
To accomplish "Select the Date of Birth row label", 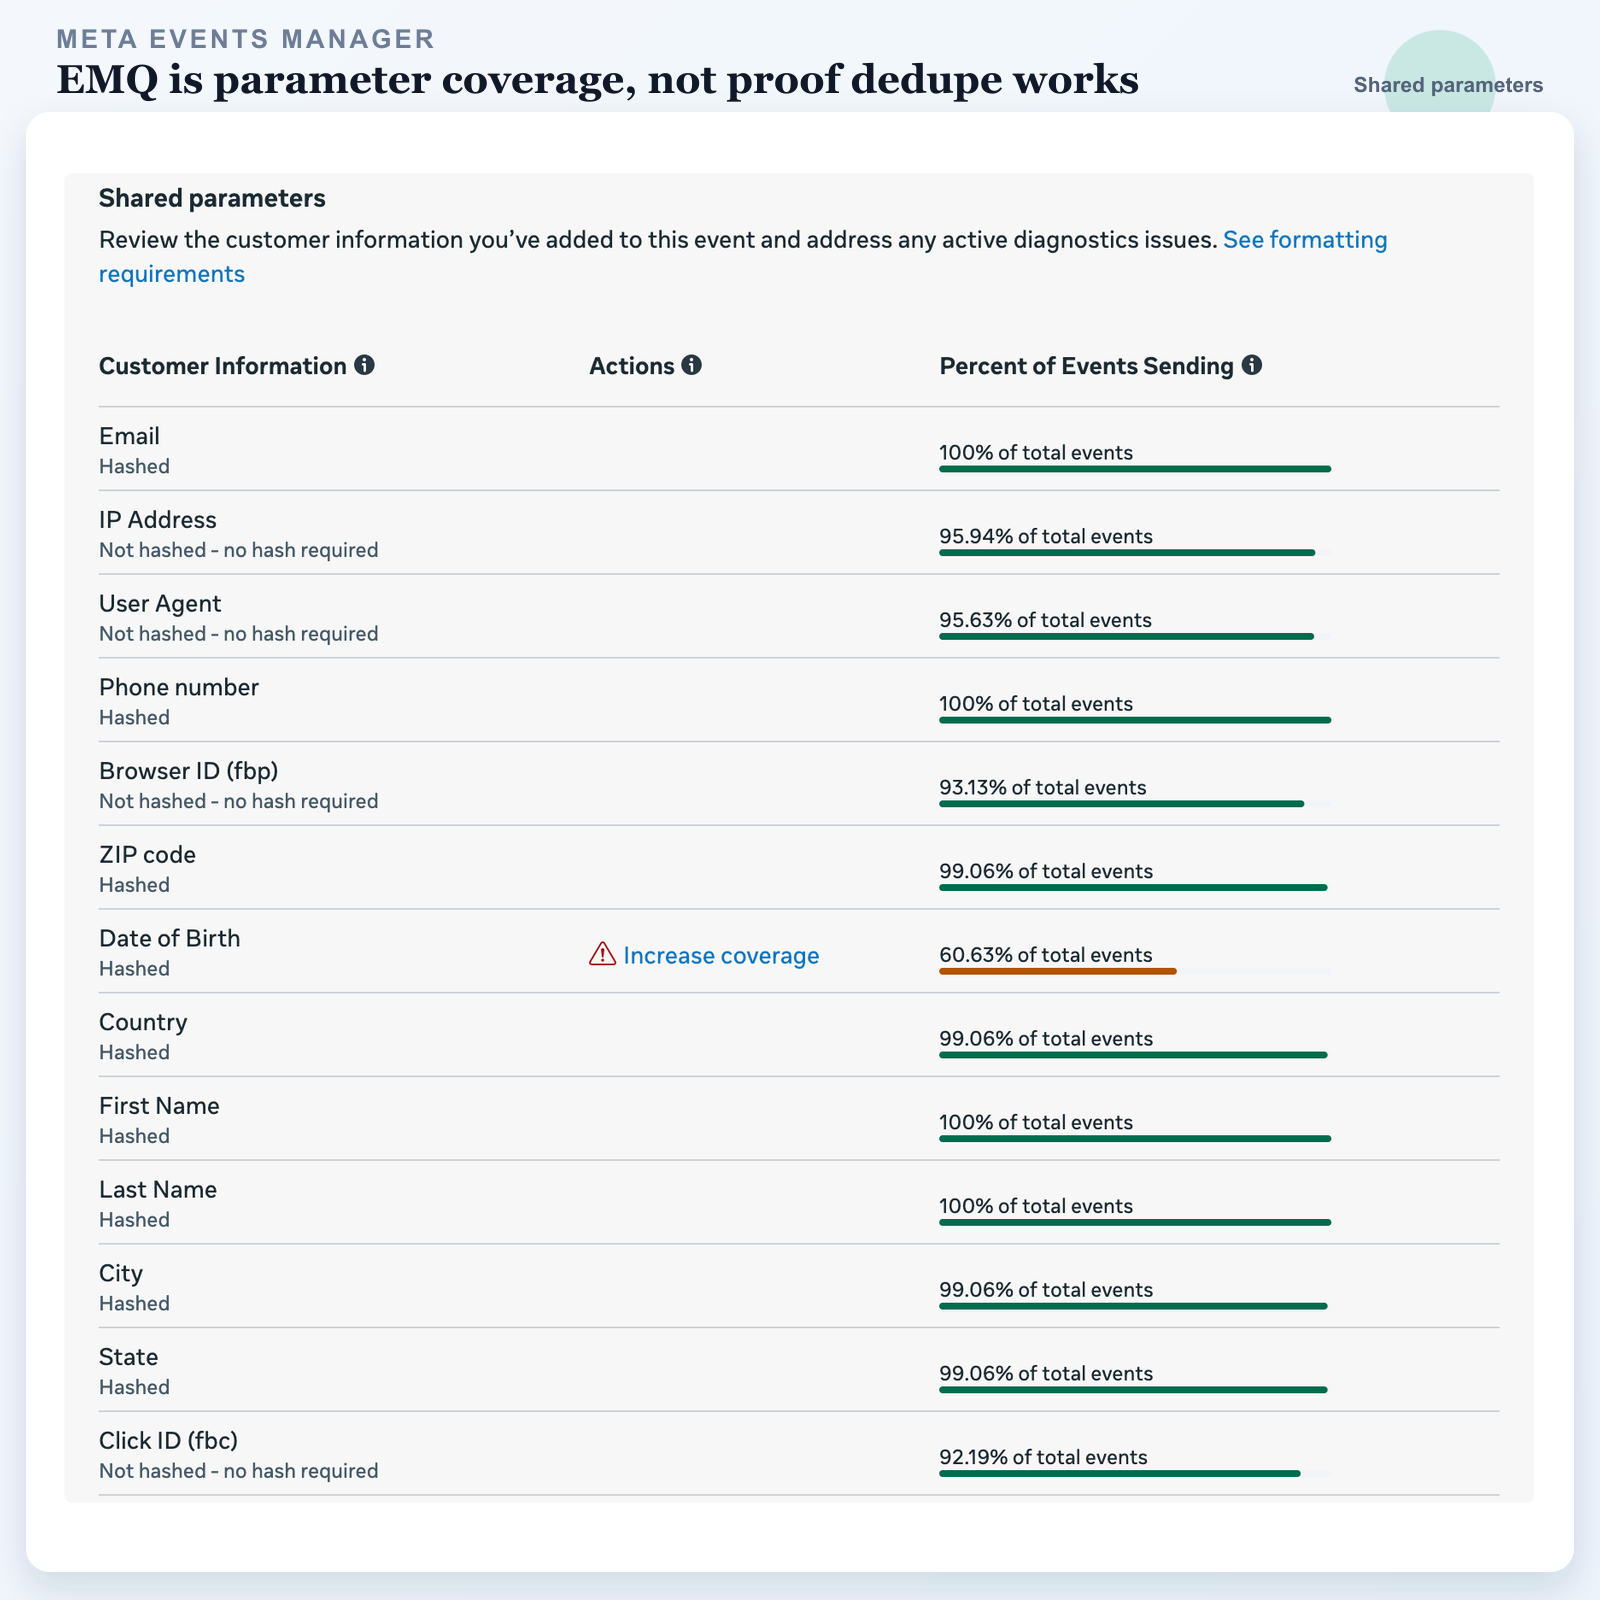I will tap(170, 938).
